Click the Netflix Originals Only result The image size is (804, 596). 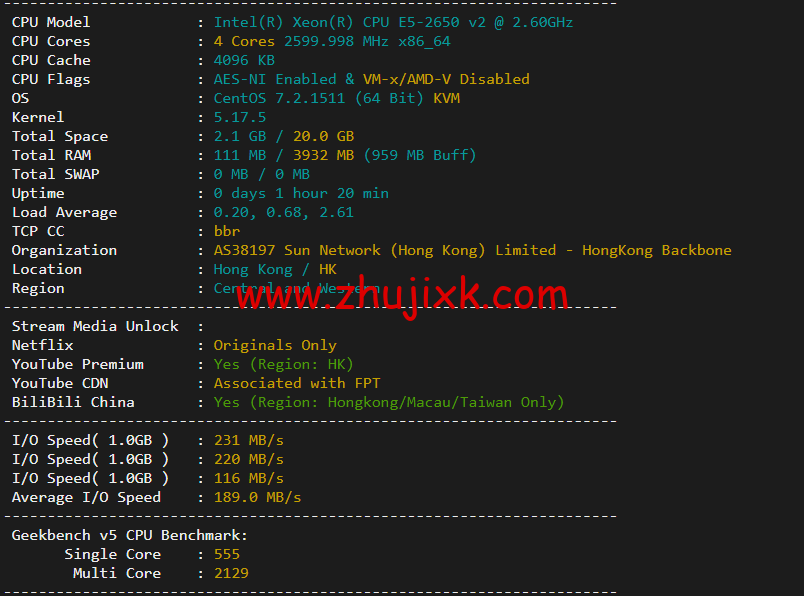[x=275, y=345]
